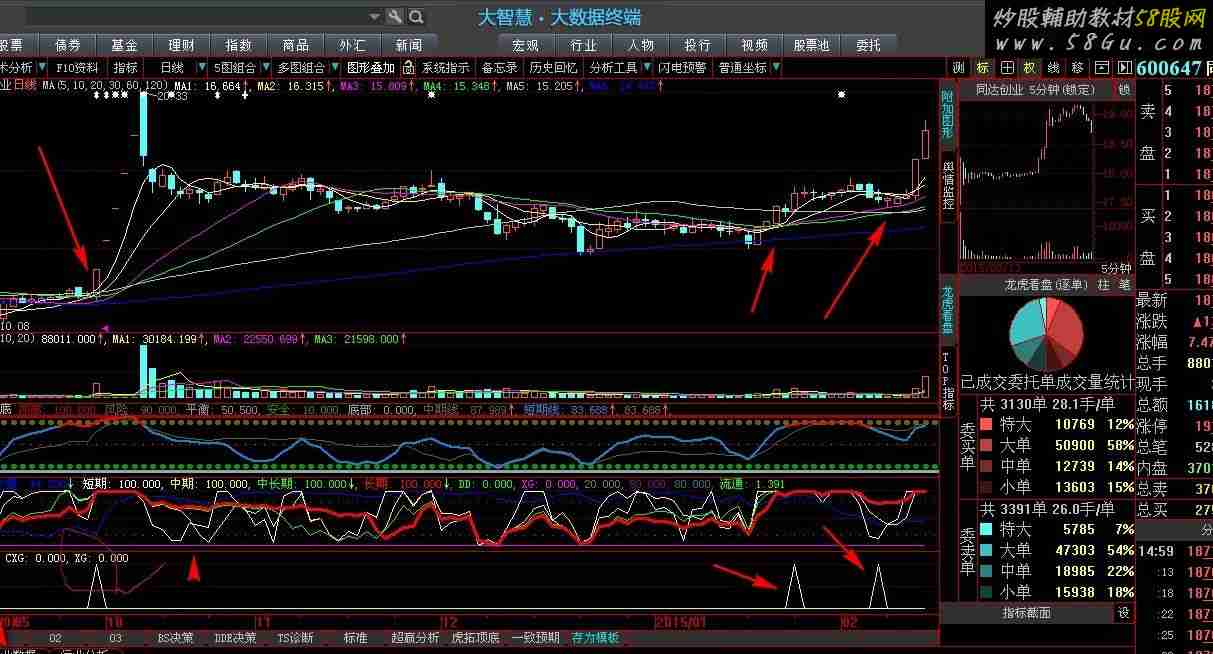Click the window-restore panel icon

(x=1101, y=68)
